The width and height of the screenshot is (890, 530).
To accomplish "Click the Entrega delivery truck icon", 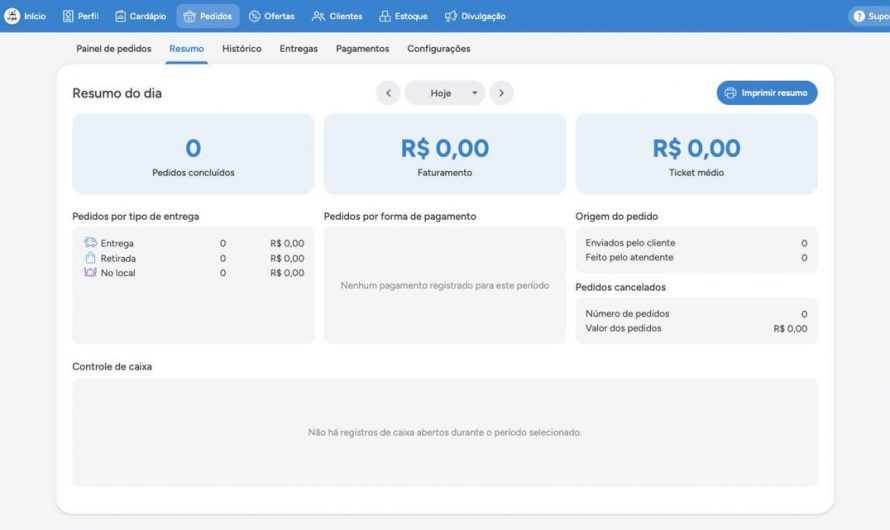I will coord(90,242).
